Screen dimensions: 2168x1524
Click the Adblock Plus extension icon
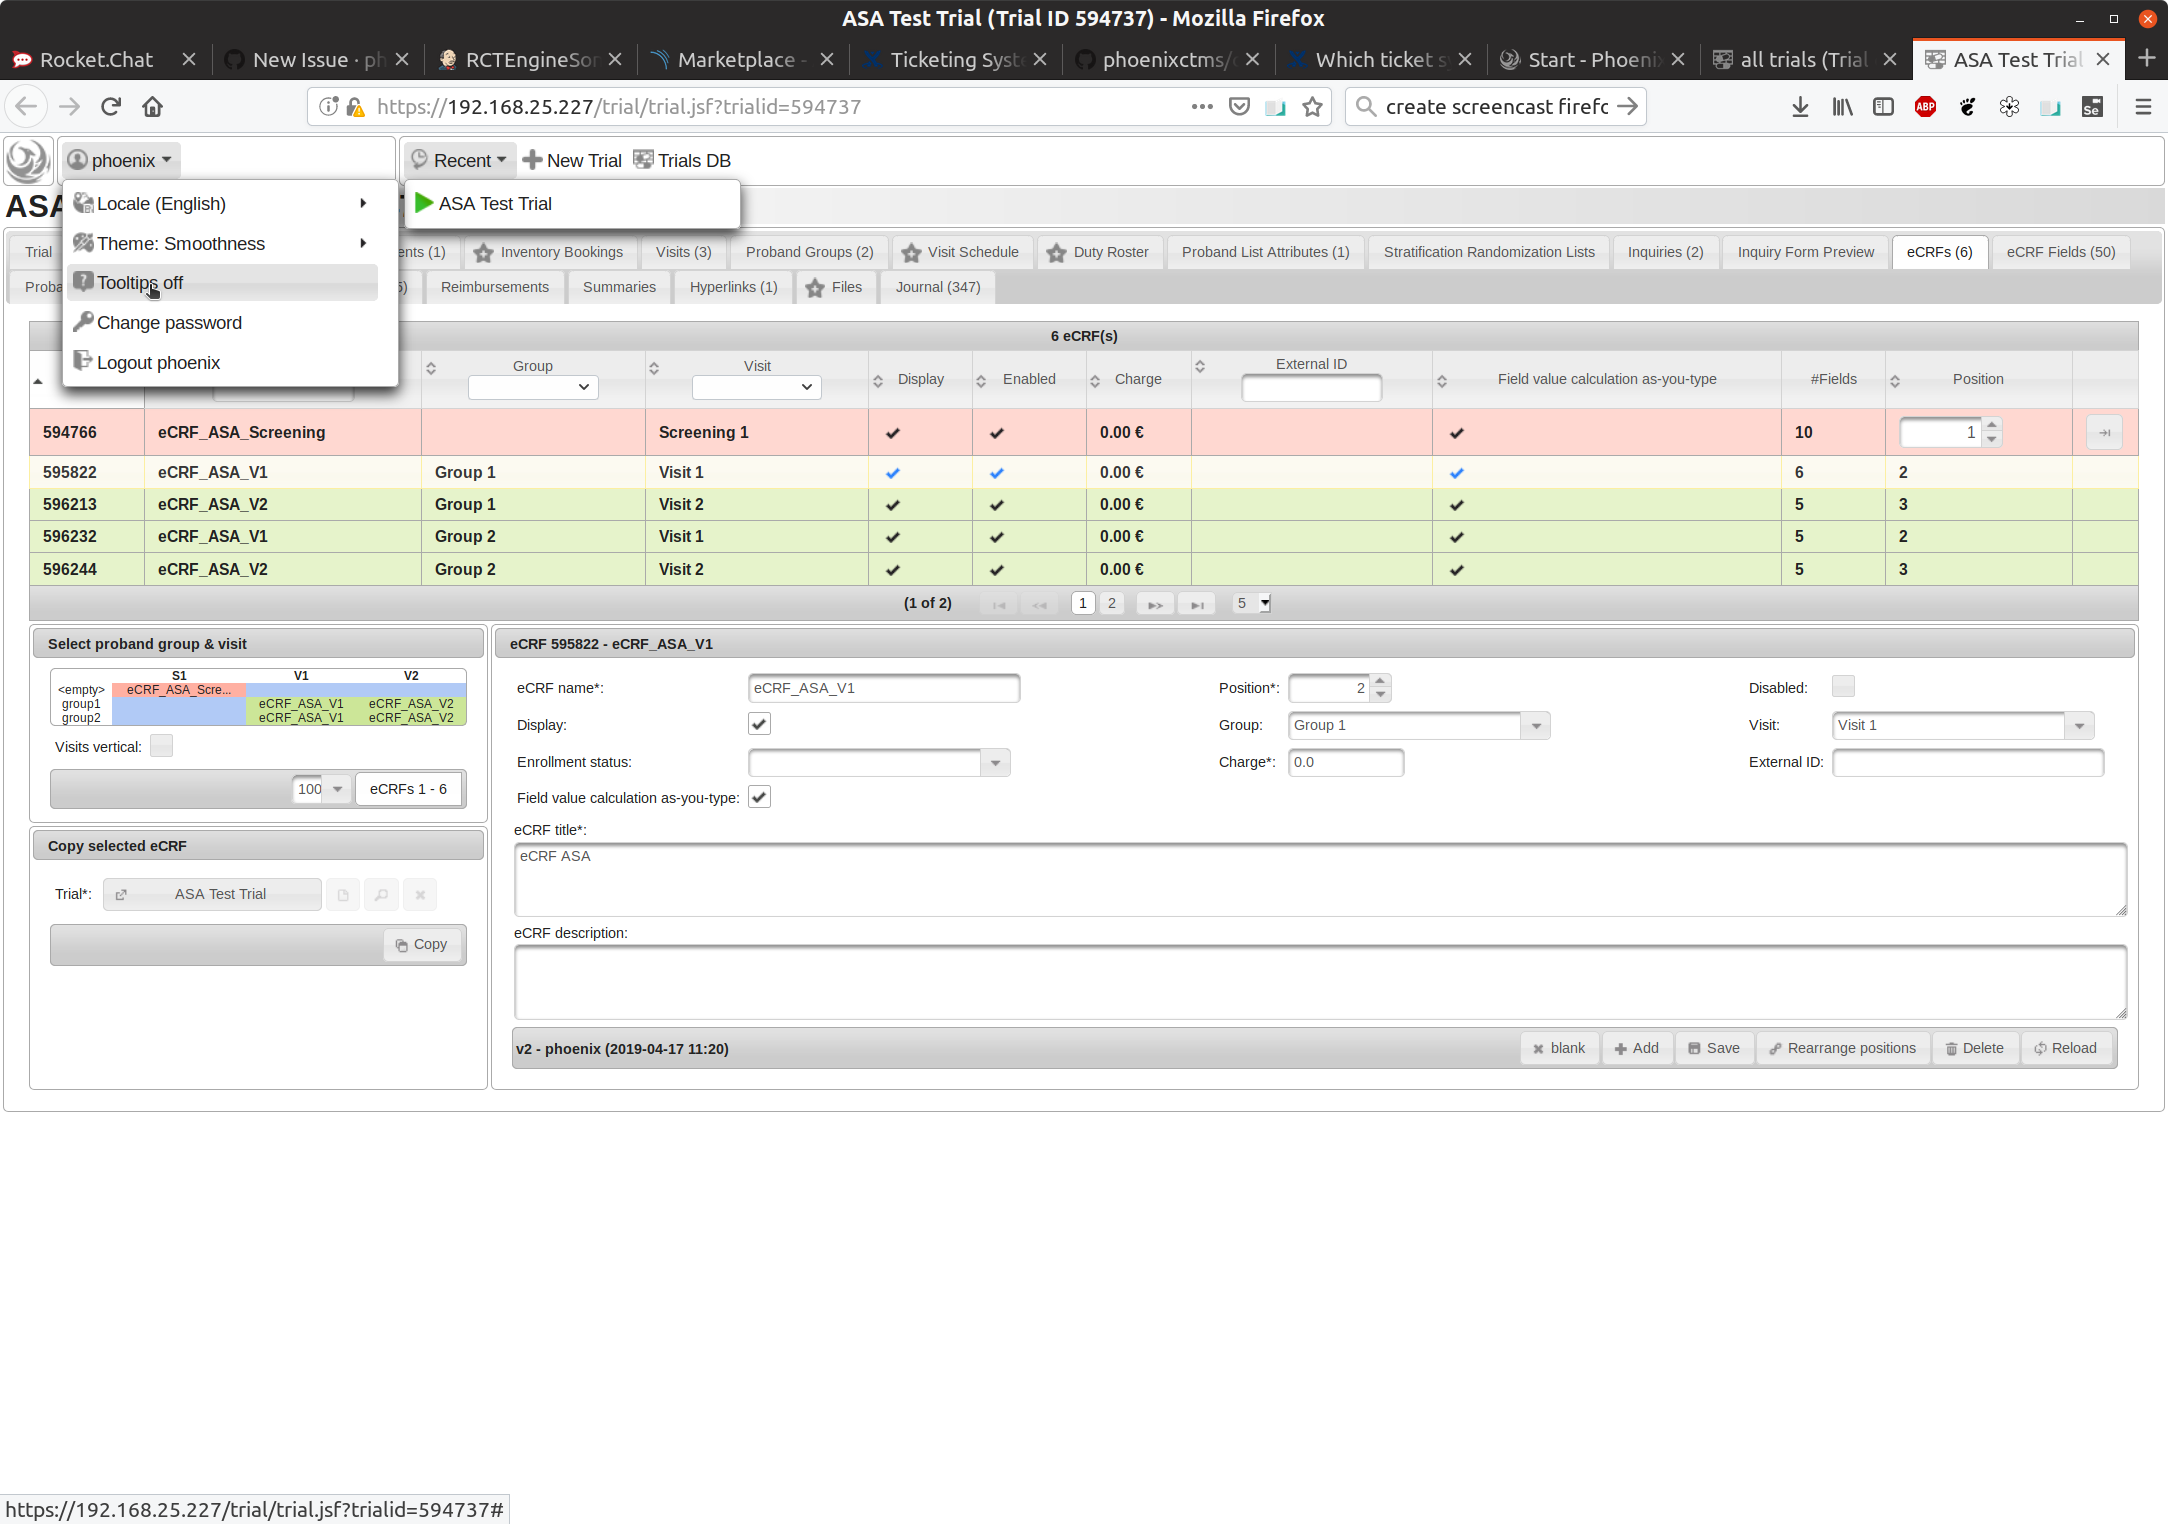click(1925, 107)
